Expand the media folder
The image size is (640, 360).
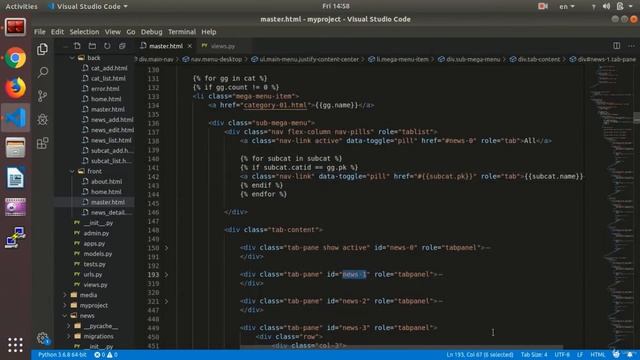point(65,295)
